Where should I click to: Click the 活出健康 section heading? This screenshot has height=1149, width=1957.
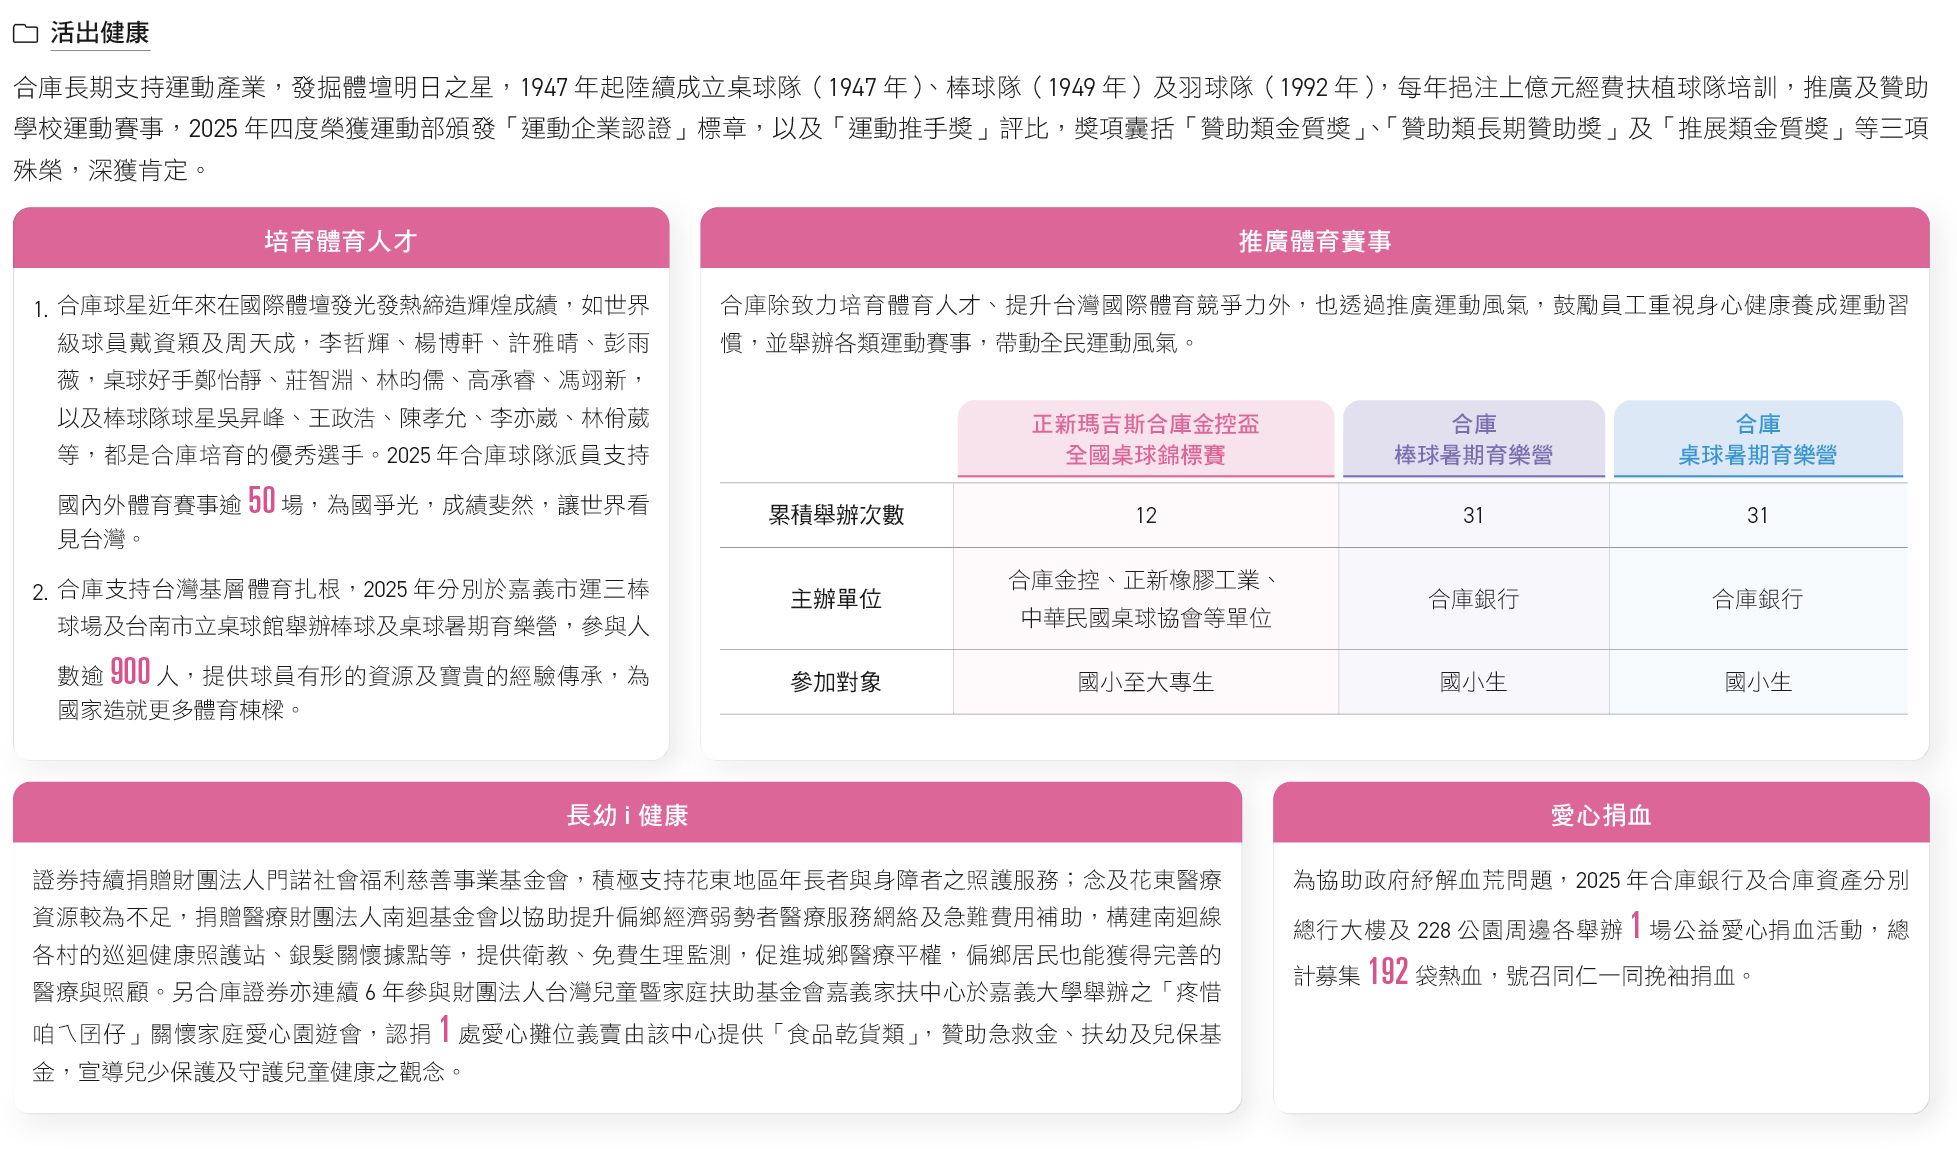99,33
